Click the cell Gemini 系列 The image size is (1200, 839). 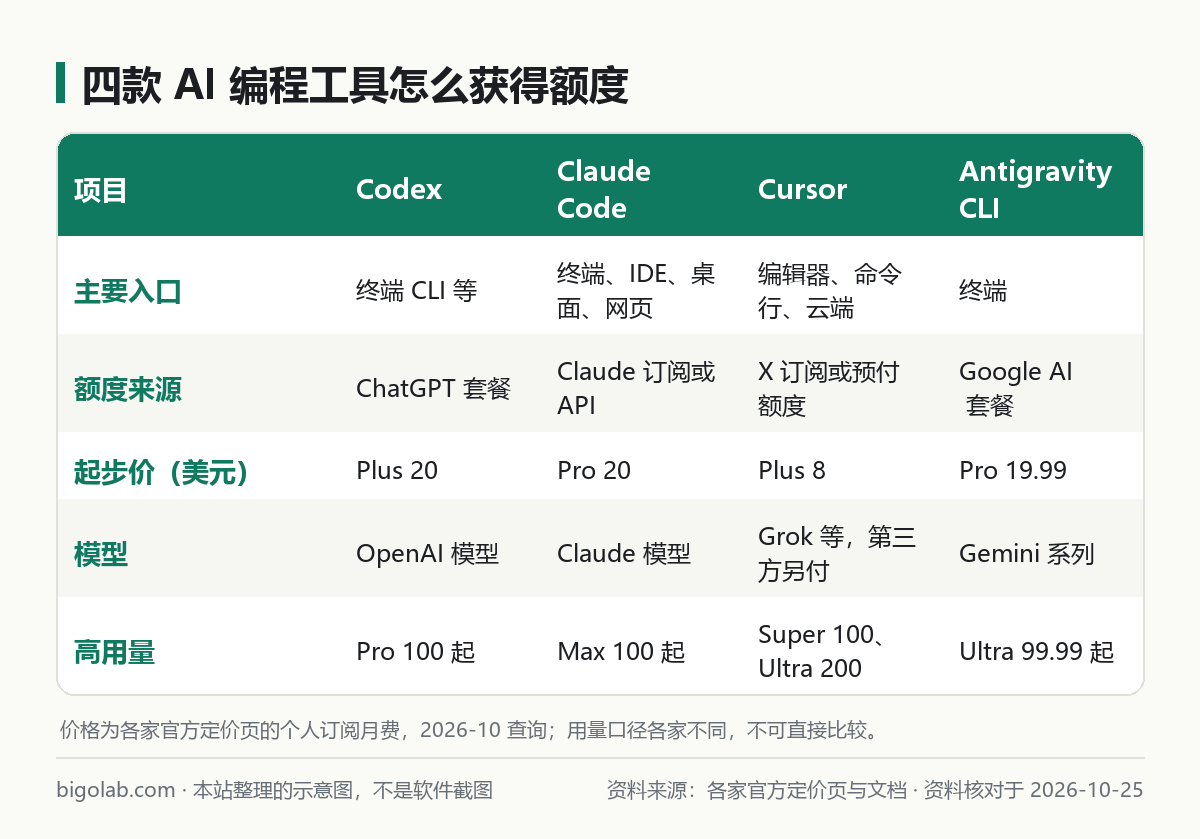tap(1027, 553)
